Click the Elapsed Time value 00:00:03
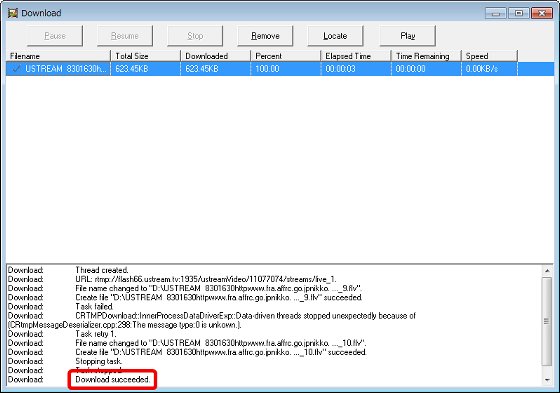Image resolution: width=560 pixels, height=393 pixels. [340, 69]
